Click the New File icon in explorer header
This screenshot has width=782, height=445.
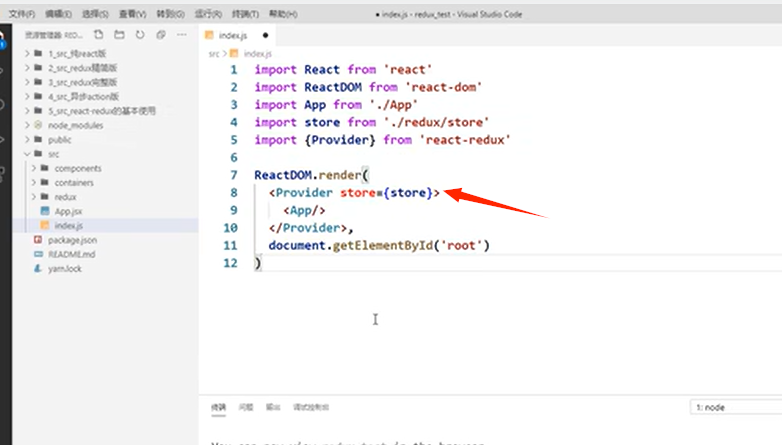click(x=98, y=35)
